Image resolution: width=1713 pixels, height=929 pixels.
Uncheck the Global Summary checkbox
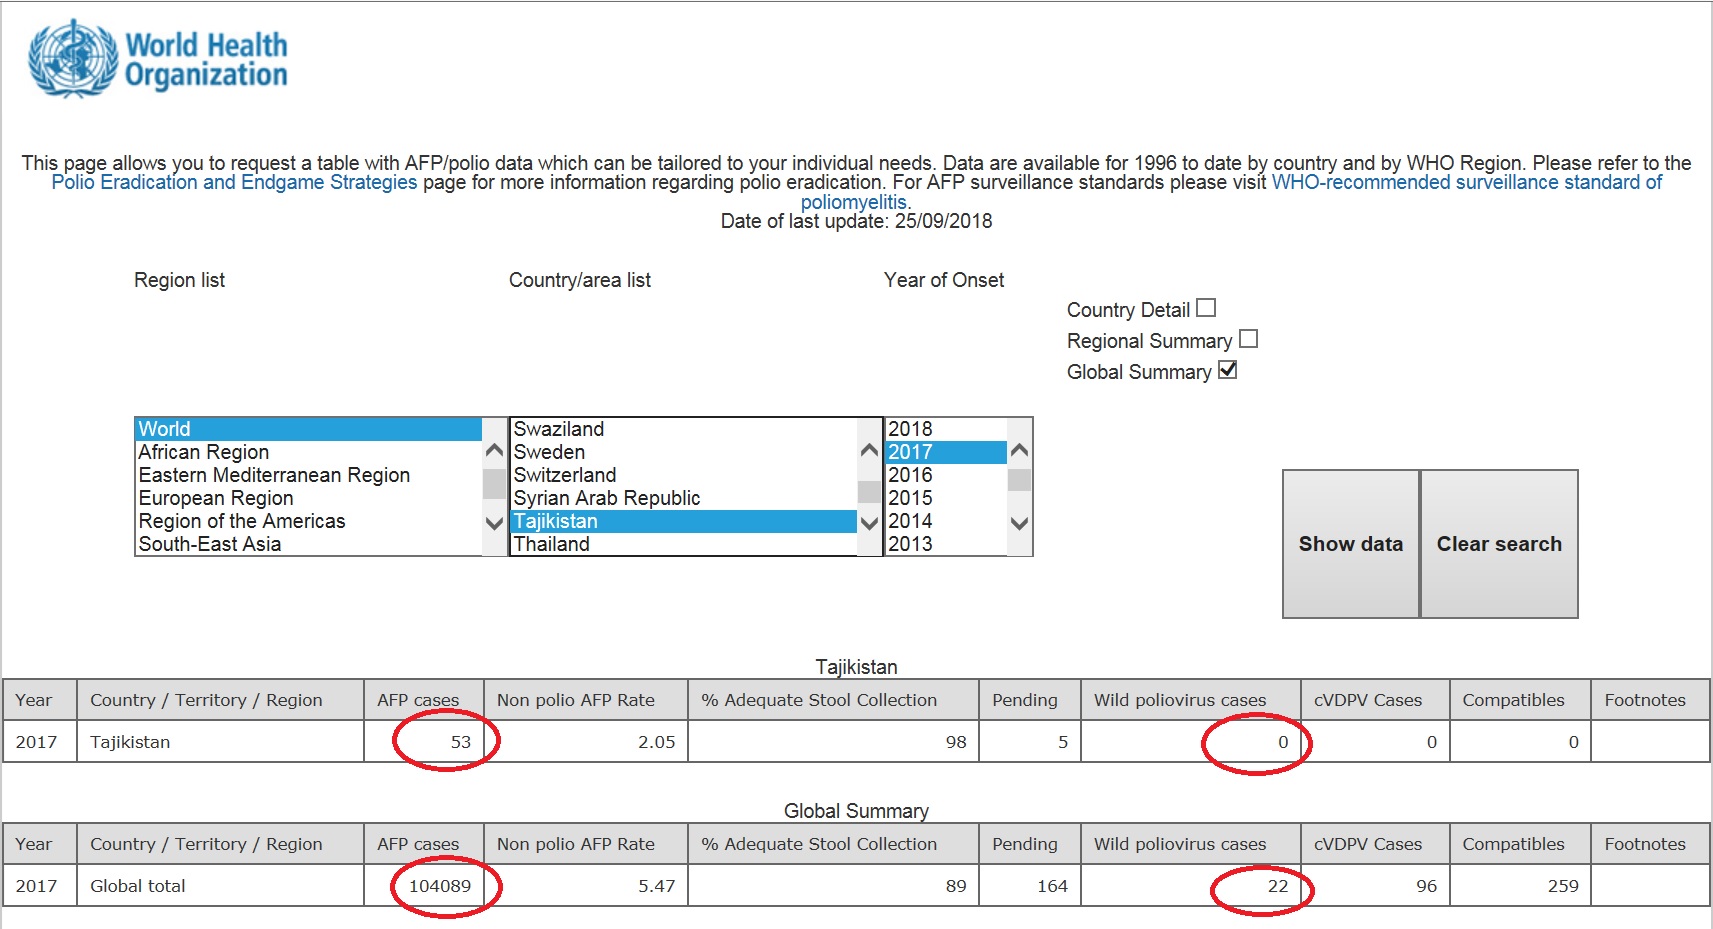coord(1228,370)
